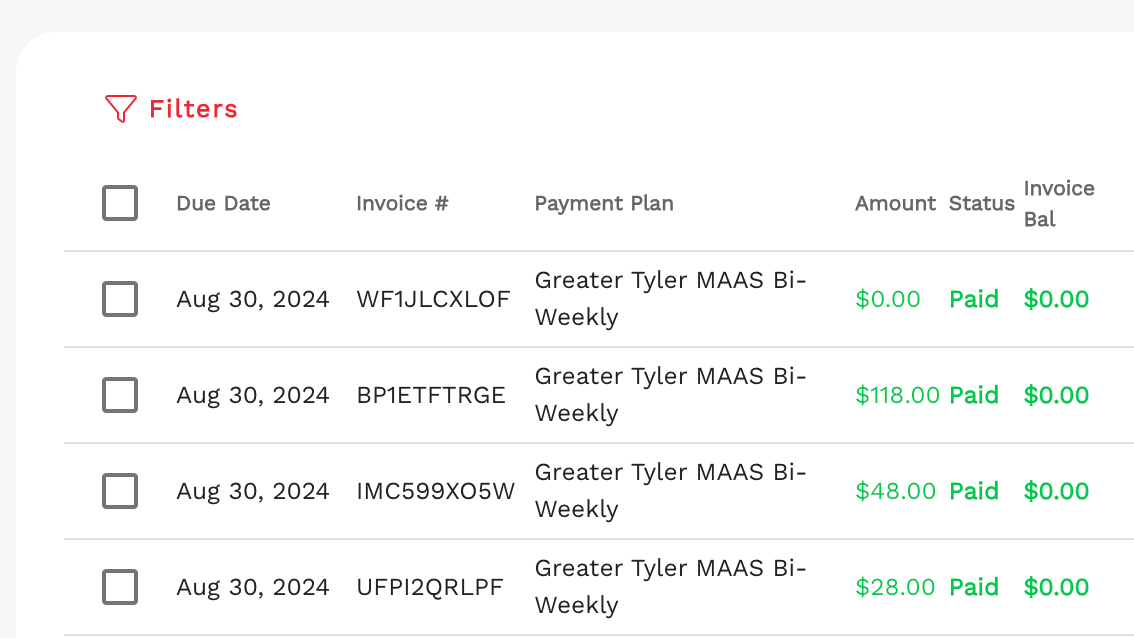Sort by the Amount column header
The width and height of the screenshot is (1134, 638).
(x=895, y=203)
